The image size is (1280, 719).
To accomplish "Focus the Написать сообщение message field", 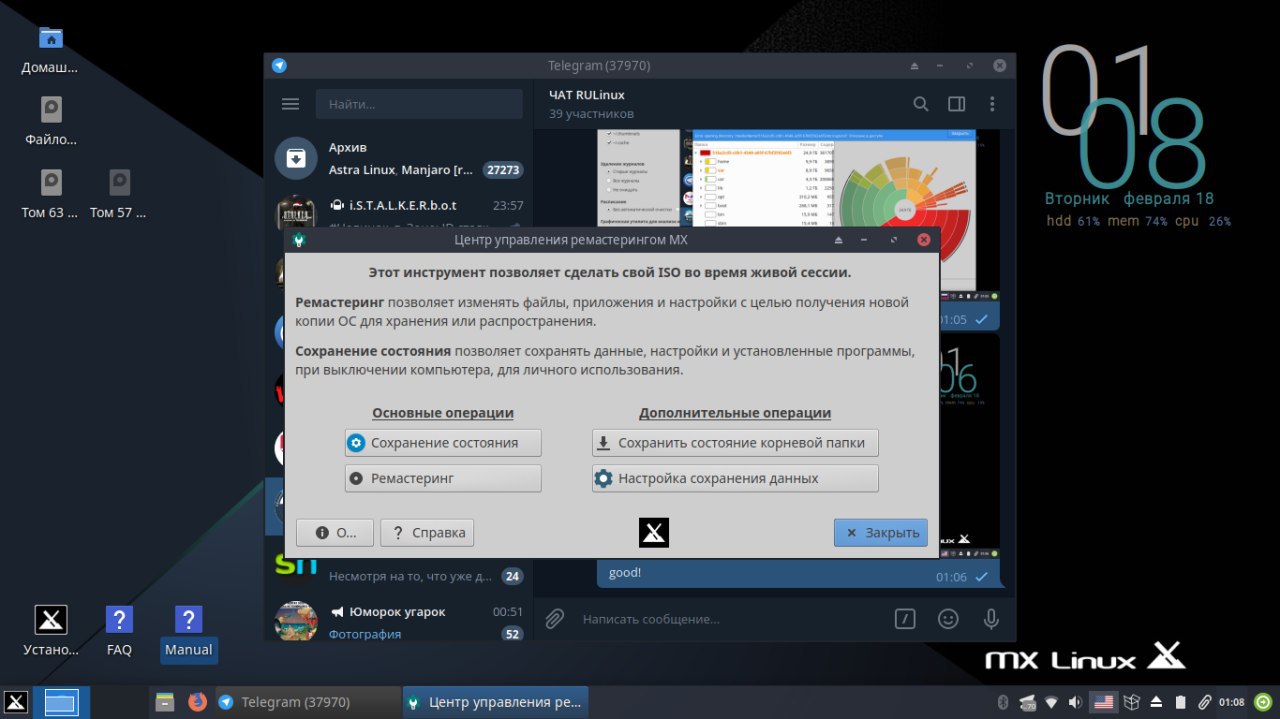I will pos(730,619).
